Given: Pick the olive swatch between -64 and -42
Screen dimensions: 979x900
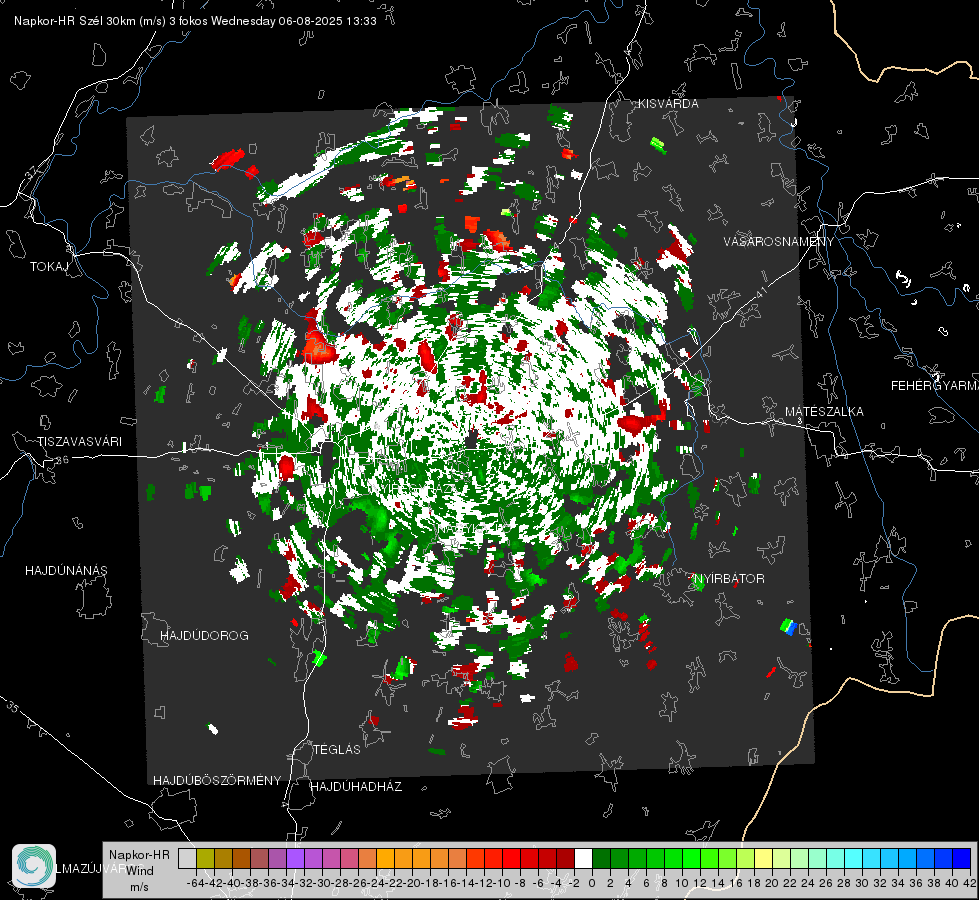Looking at the screenshot, I should [205, 858].
